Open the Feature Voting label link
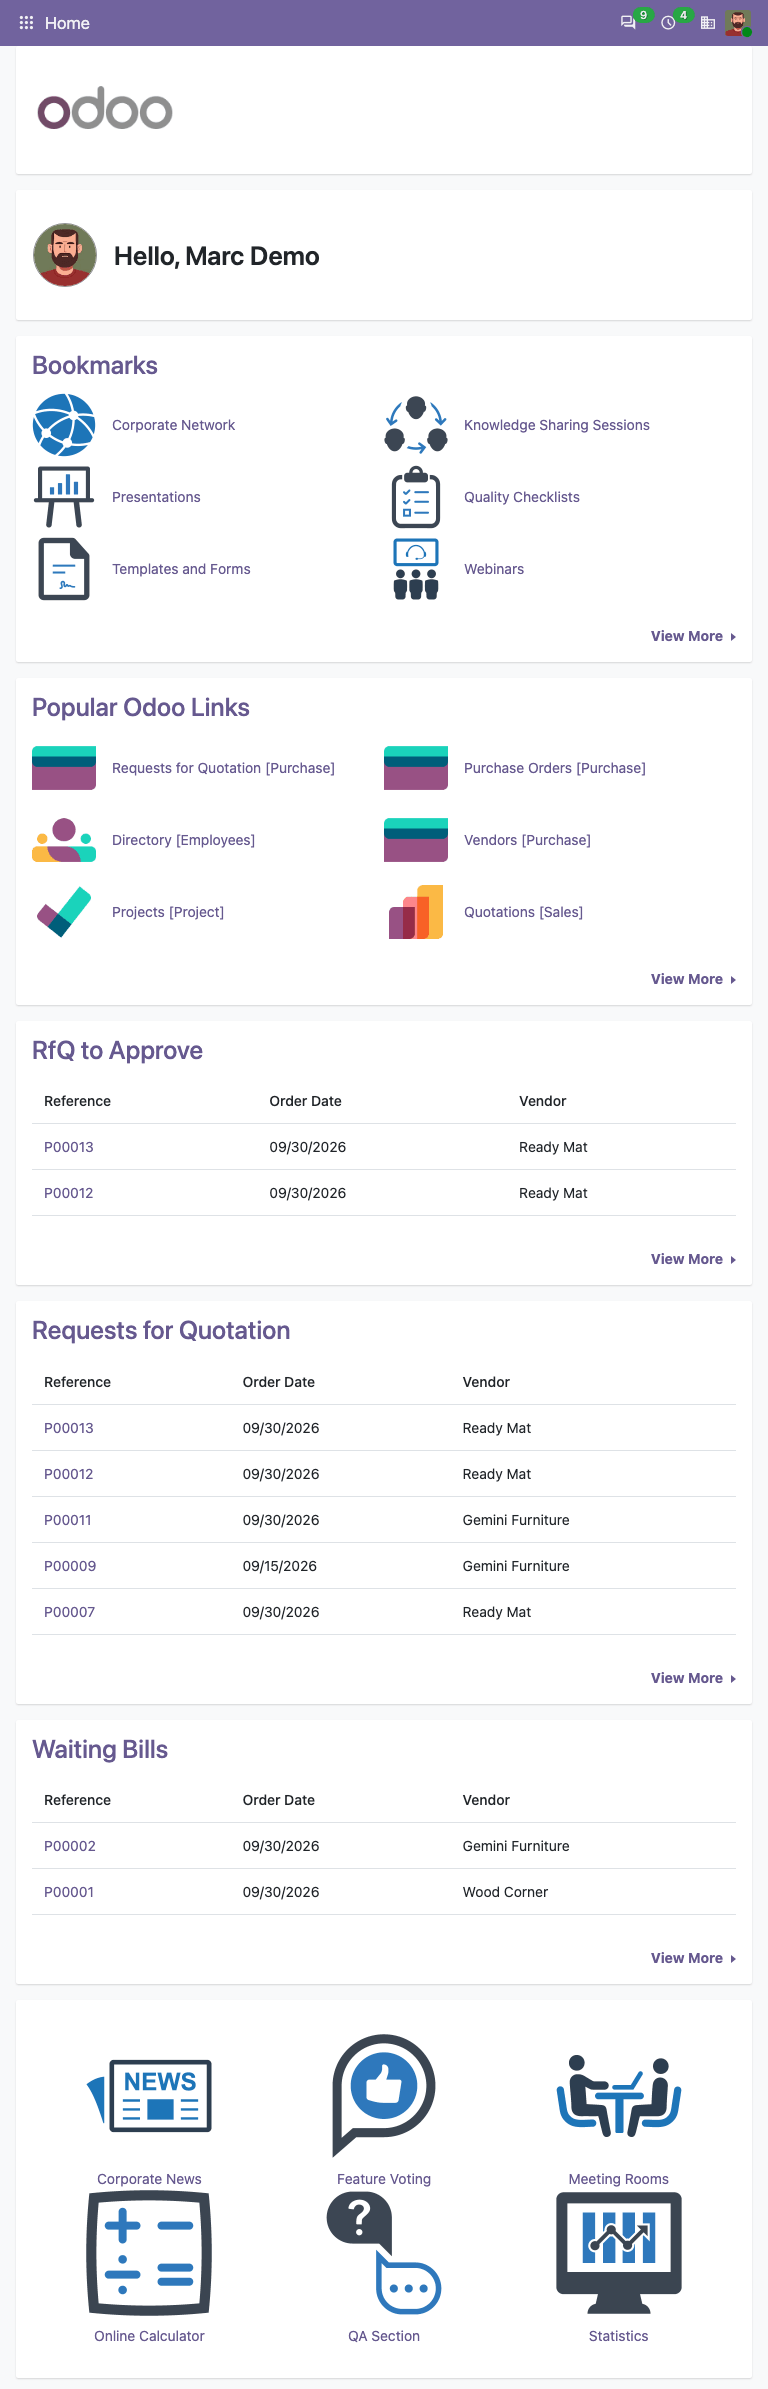The width and height of the screenshot is (768, 2389). click(384, 2179)
